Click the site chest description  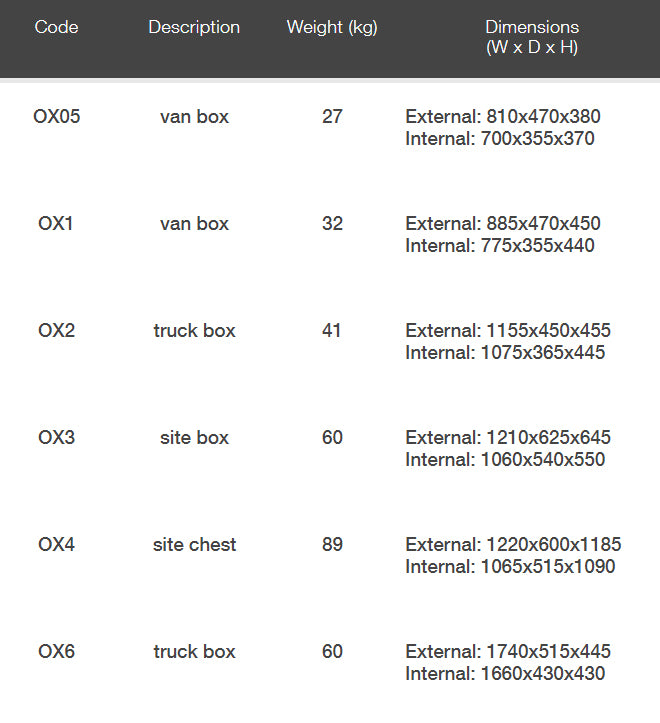(x=194, y=545)
